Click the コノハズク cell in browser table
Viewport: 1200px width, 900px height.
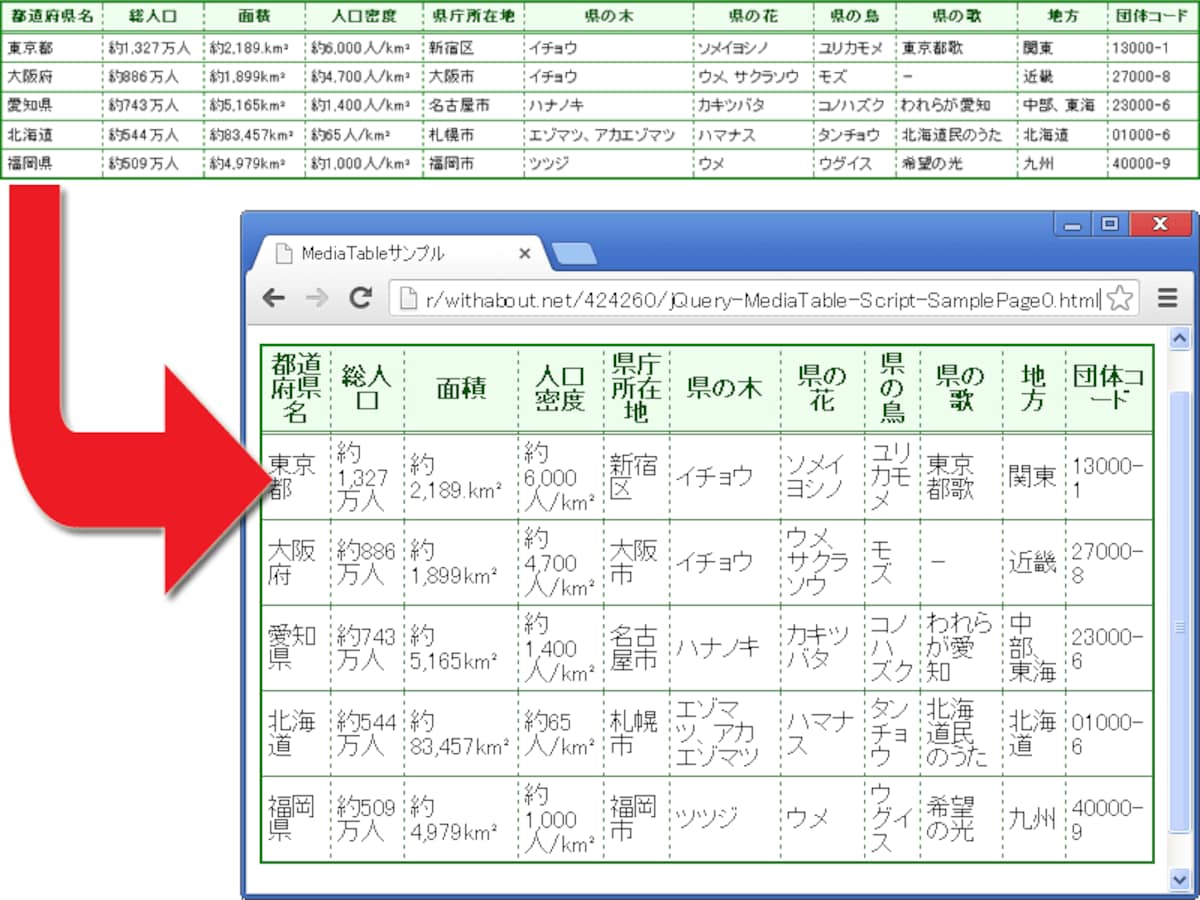[x=891, y=648]
